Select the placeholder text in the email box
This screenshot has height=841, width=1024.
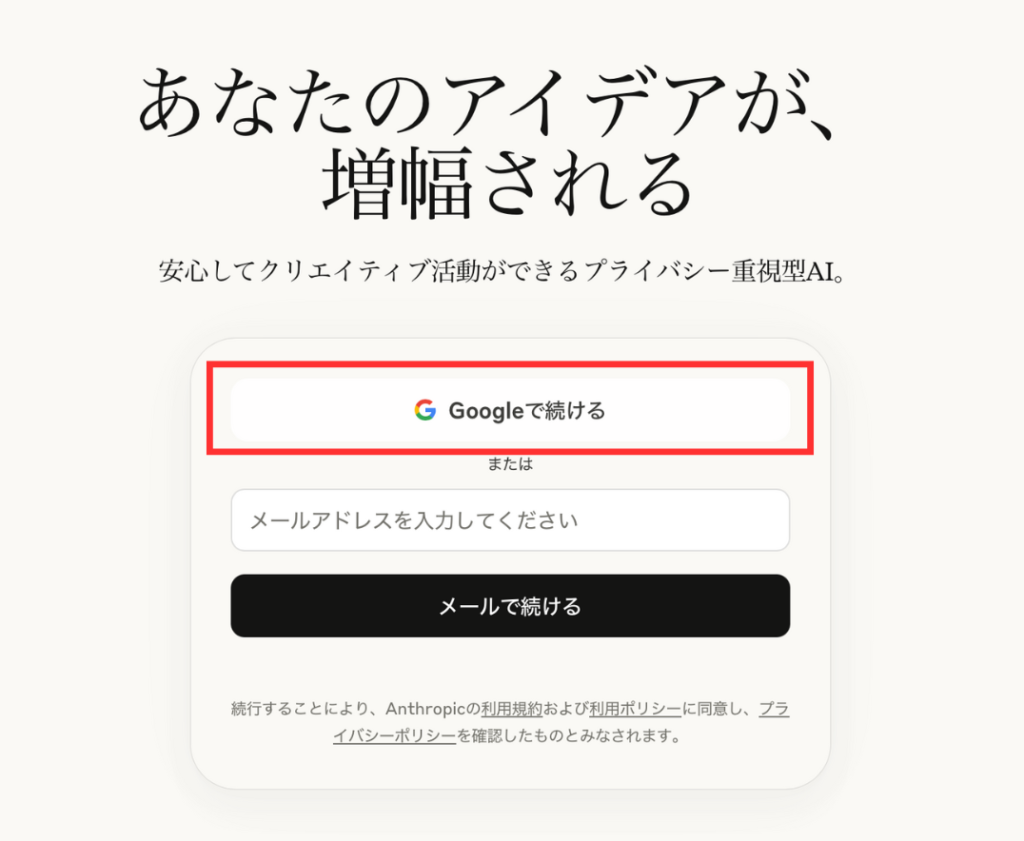414,520
